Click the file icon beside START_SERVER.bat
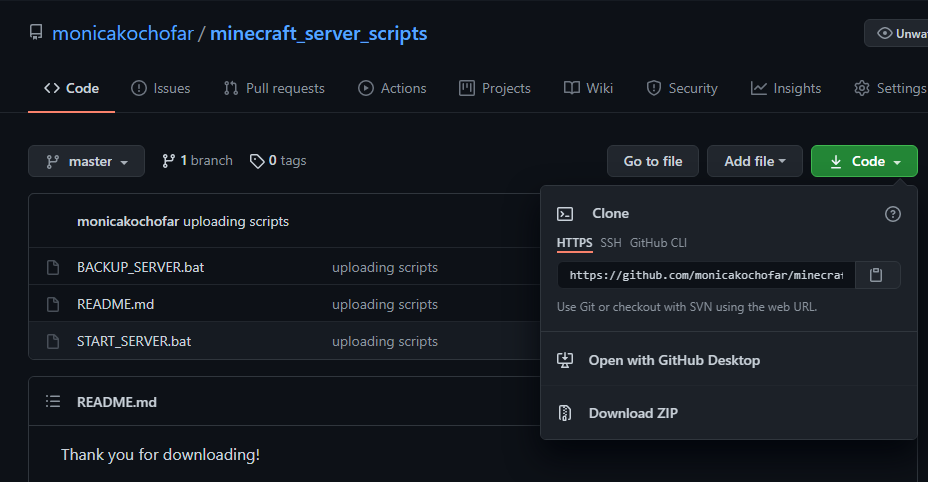 [x=53, y=342]
